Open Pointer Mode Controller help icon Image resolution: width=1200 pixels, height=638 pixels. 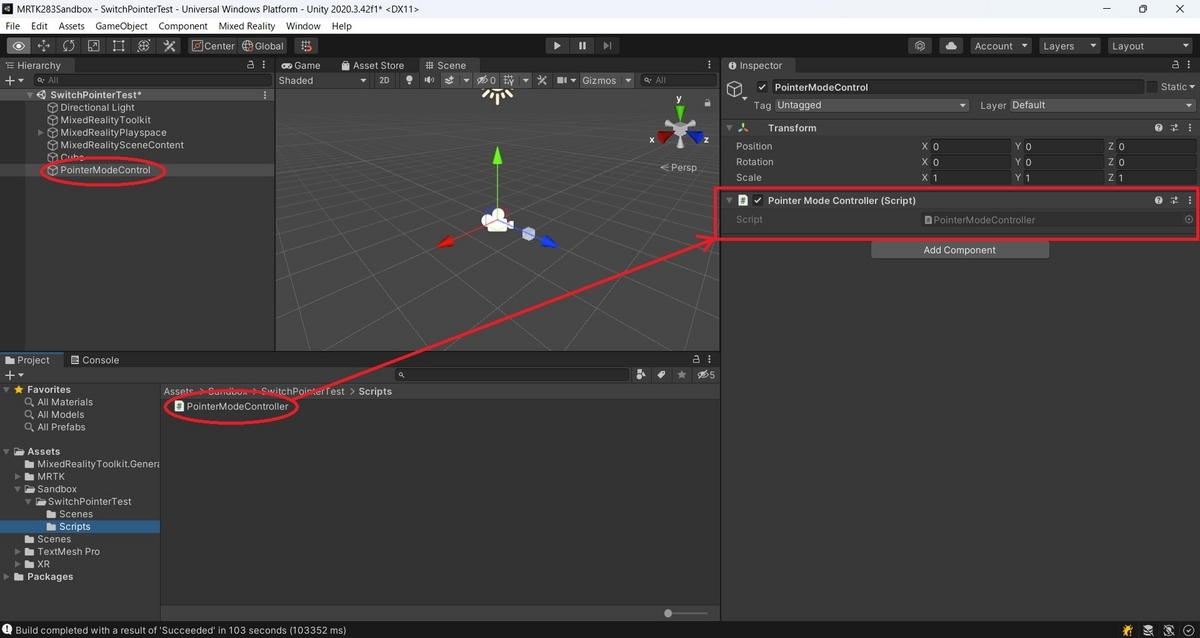click(1159, 200)
